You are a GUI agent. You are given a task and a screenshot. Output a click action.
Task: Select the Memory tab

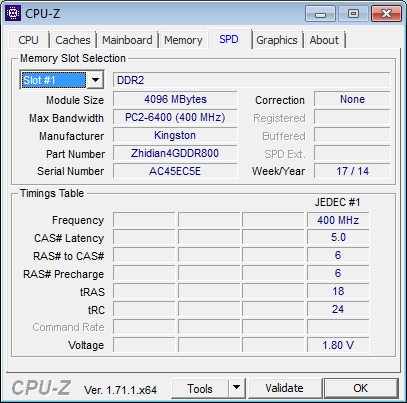(183, 40)
